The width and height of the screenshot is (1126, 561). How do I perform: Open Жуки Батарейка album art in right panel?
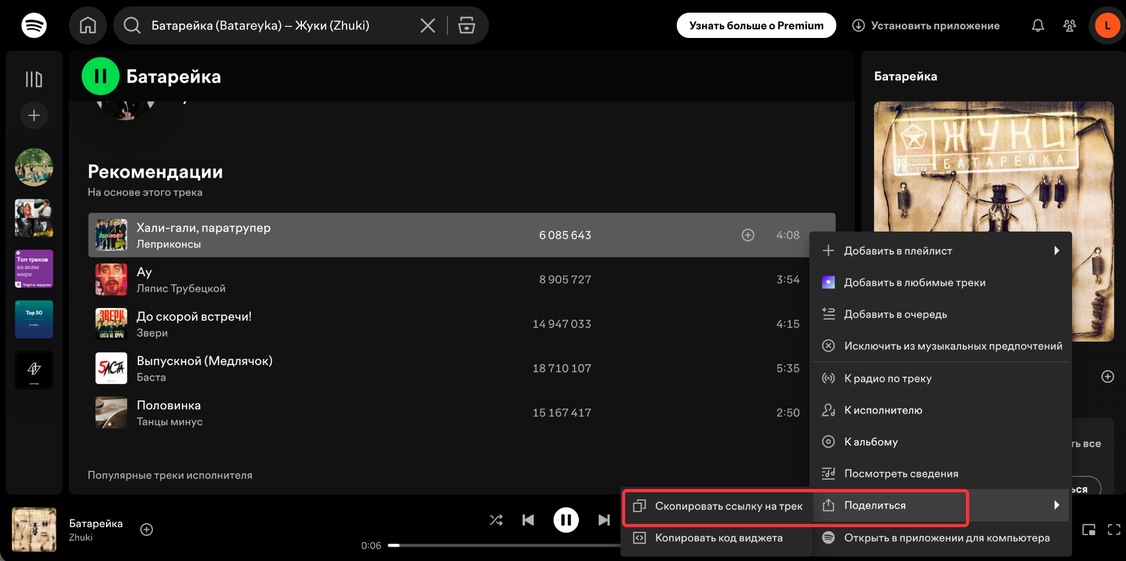click(994, 221)
